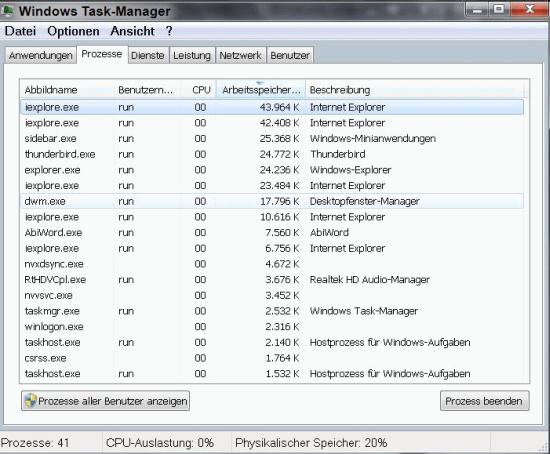Click the Prozess beenden button
Screen dimensions: 550x454
pos(484,401)
